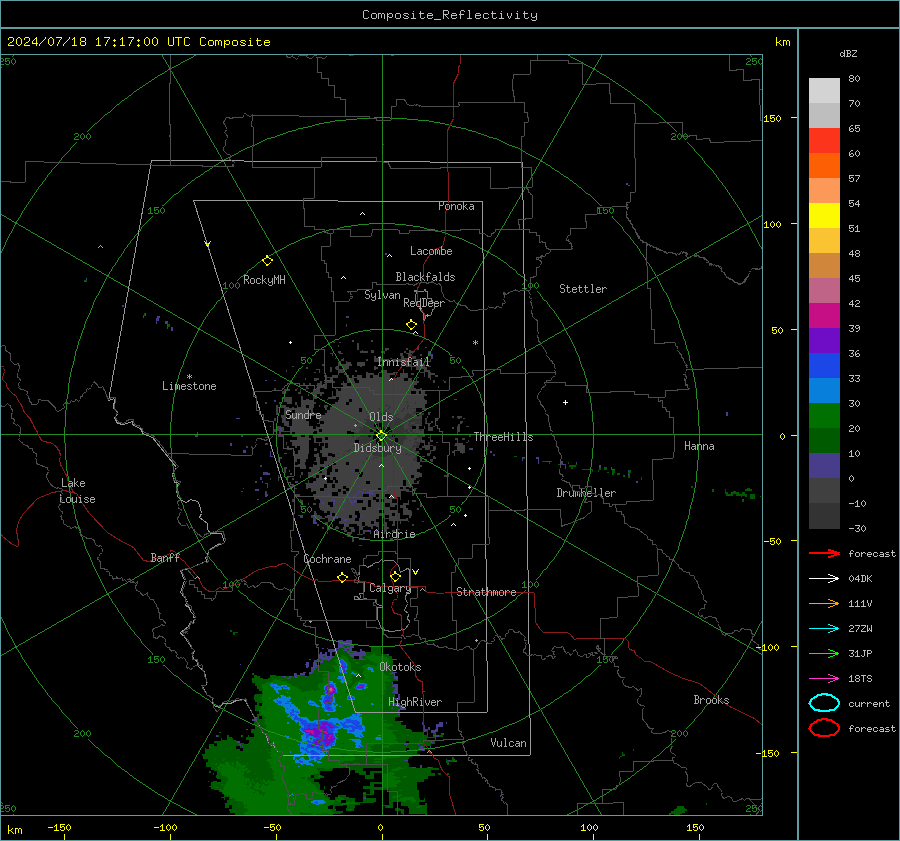Screen dimensions: 900x841
Task: Click the Olds label
Action: click(381, 417)
